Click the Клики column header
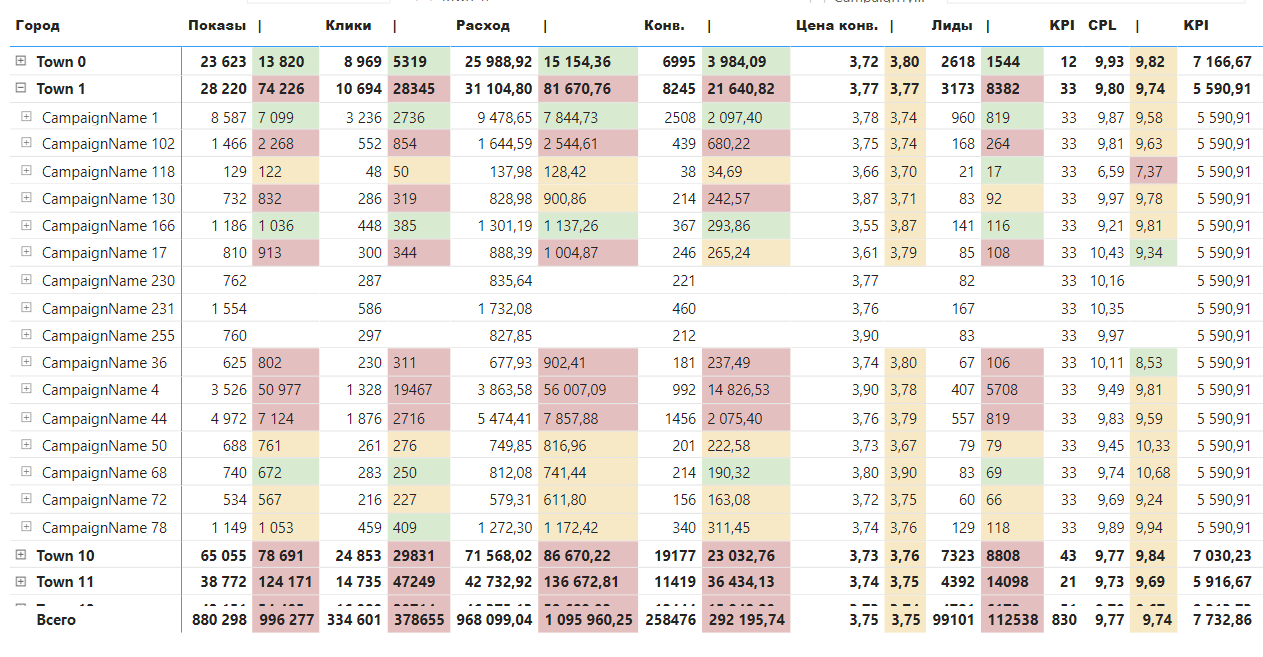The height and width of the screenshot is (657, 1263). pyautogui.click(x=348, y=25)
